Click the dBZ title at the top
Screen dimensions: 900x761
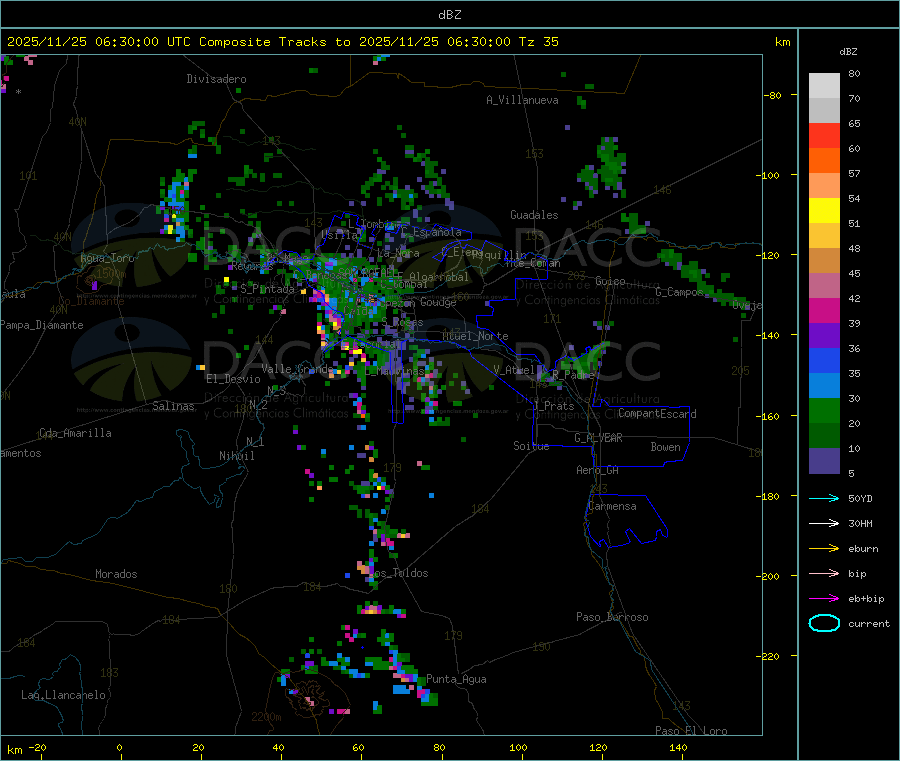click(x=449, y=15)
